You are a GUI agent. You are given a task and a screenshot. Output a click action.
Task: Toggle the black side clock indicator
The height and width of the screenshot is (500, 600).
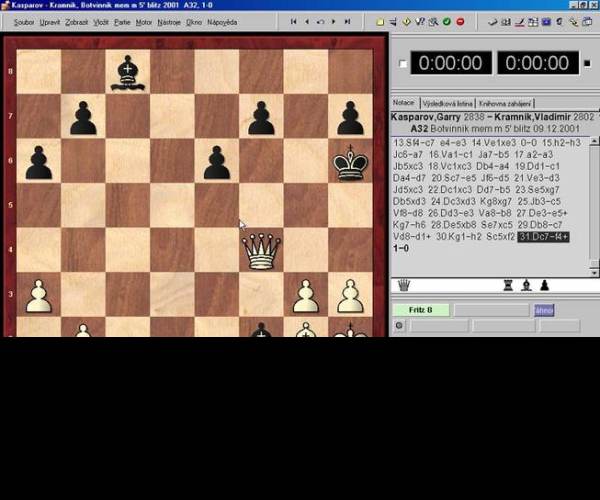(x=587, y=64)
